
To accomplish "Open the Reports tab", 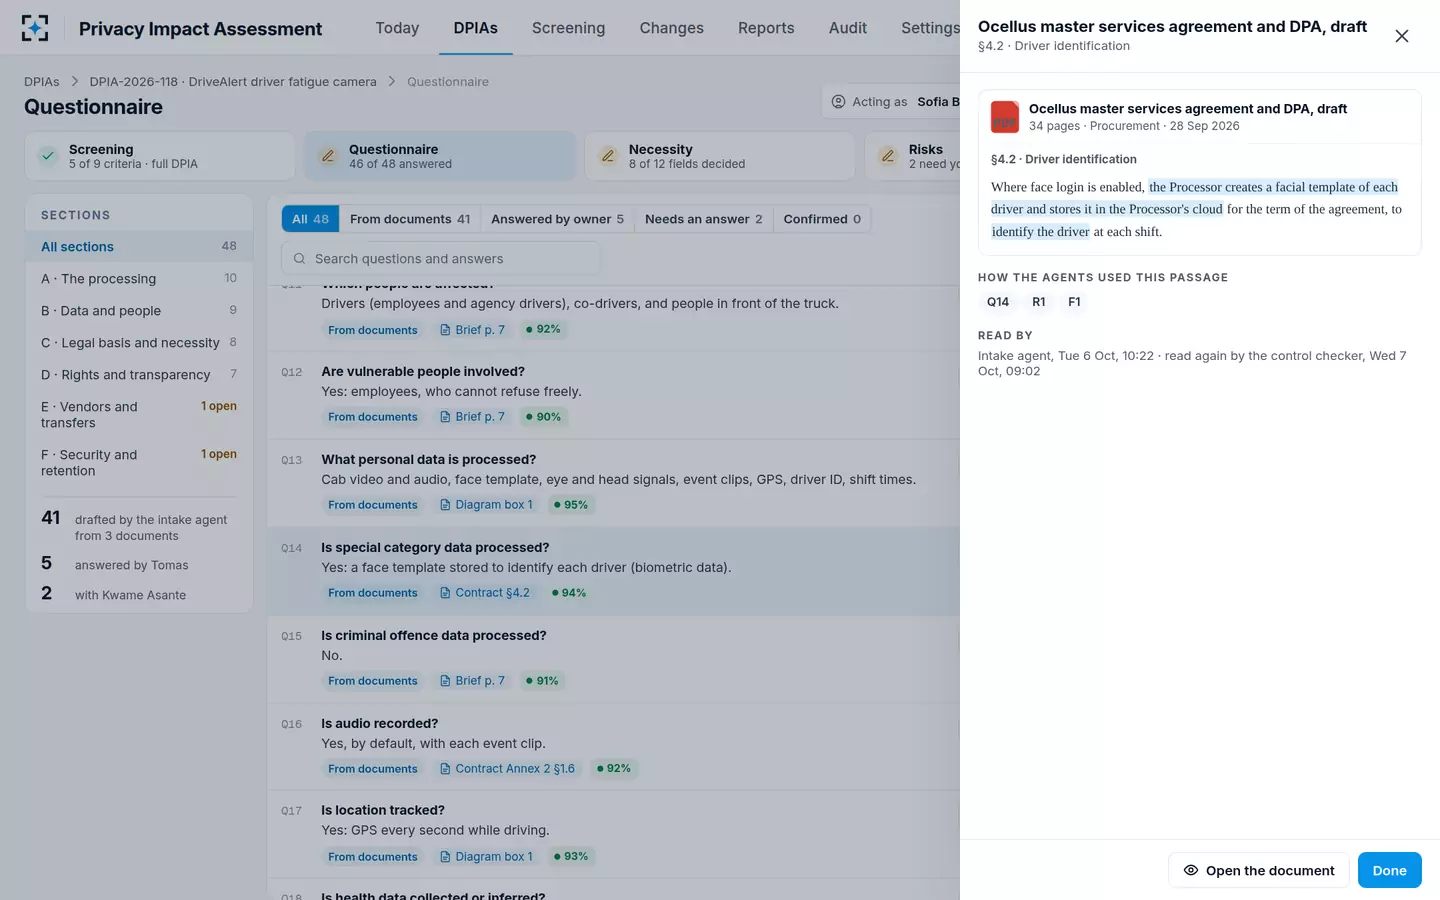I will (766, 28).
